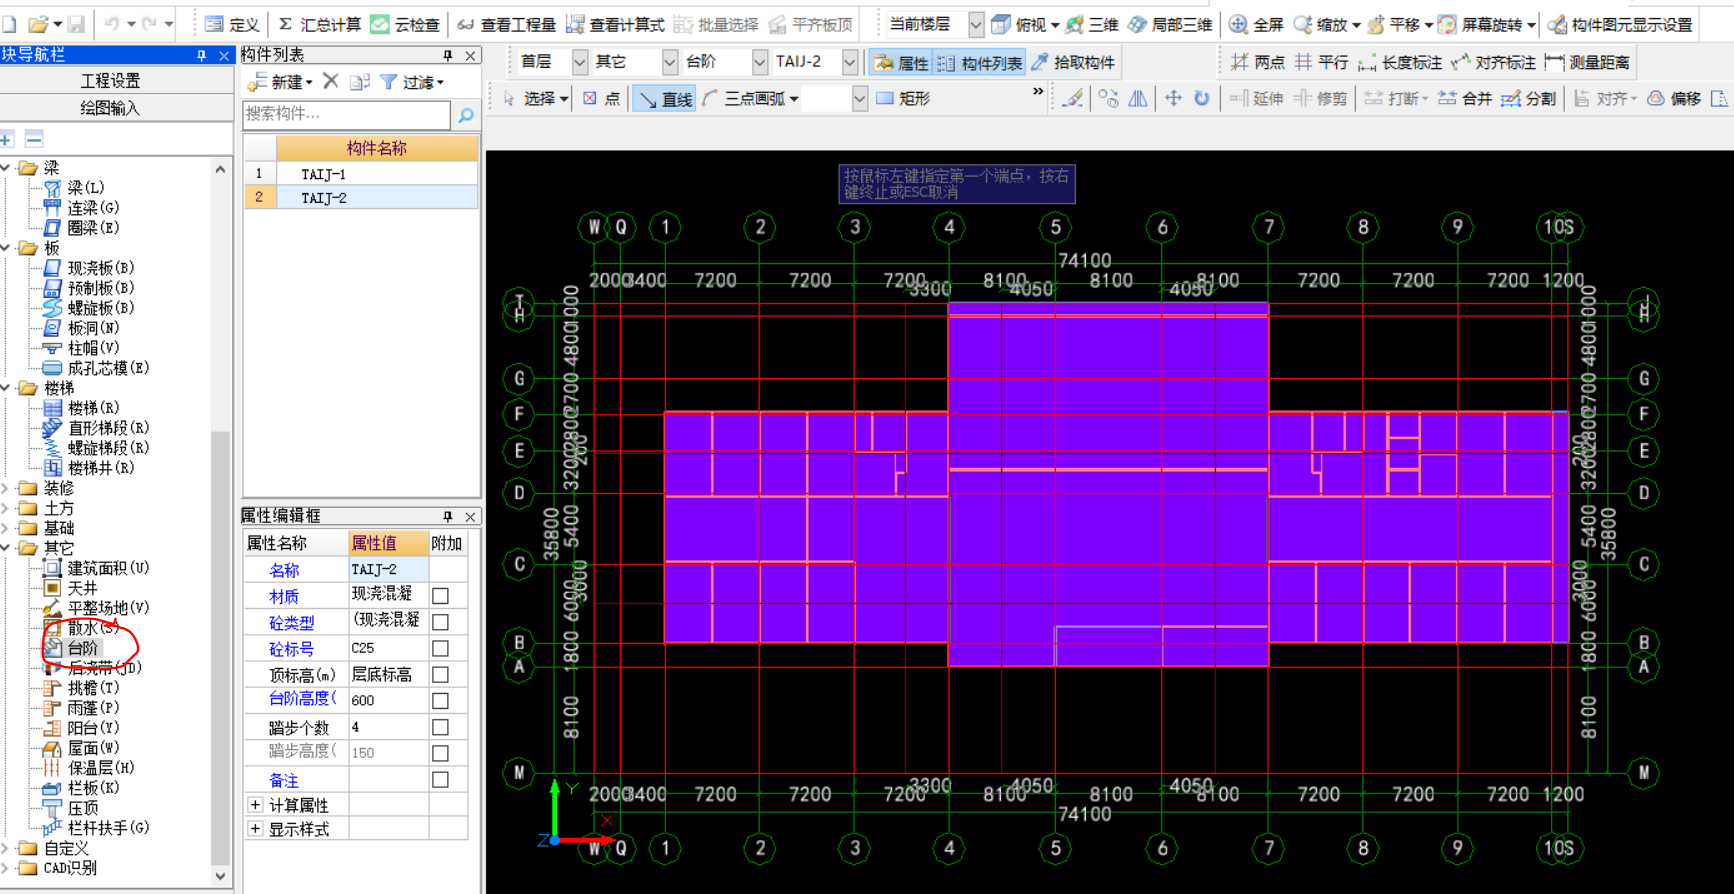The width and height of the screenshot is (1734, 894).
Task: Check the 附加 box for 砼标号
Action: [x=440, y=648]
